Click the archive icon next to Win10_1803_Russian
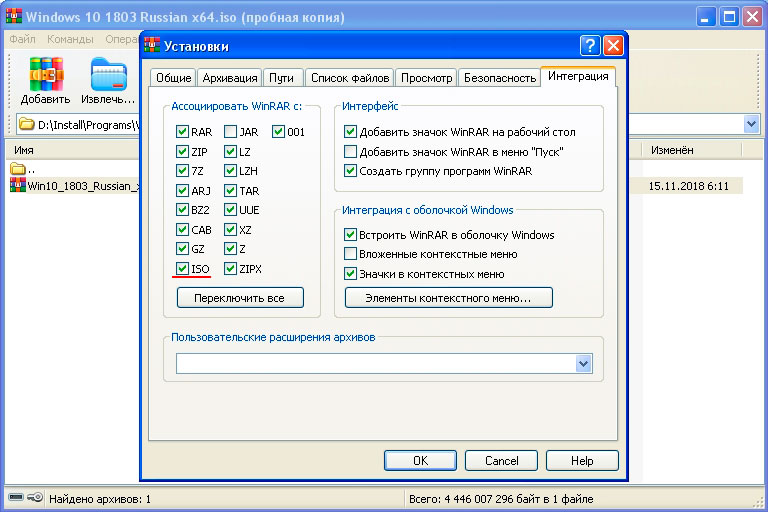This screenshot has height=512, width=768. click(18, 186)
